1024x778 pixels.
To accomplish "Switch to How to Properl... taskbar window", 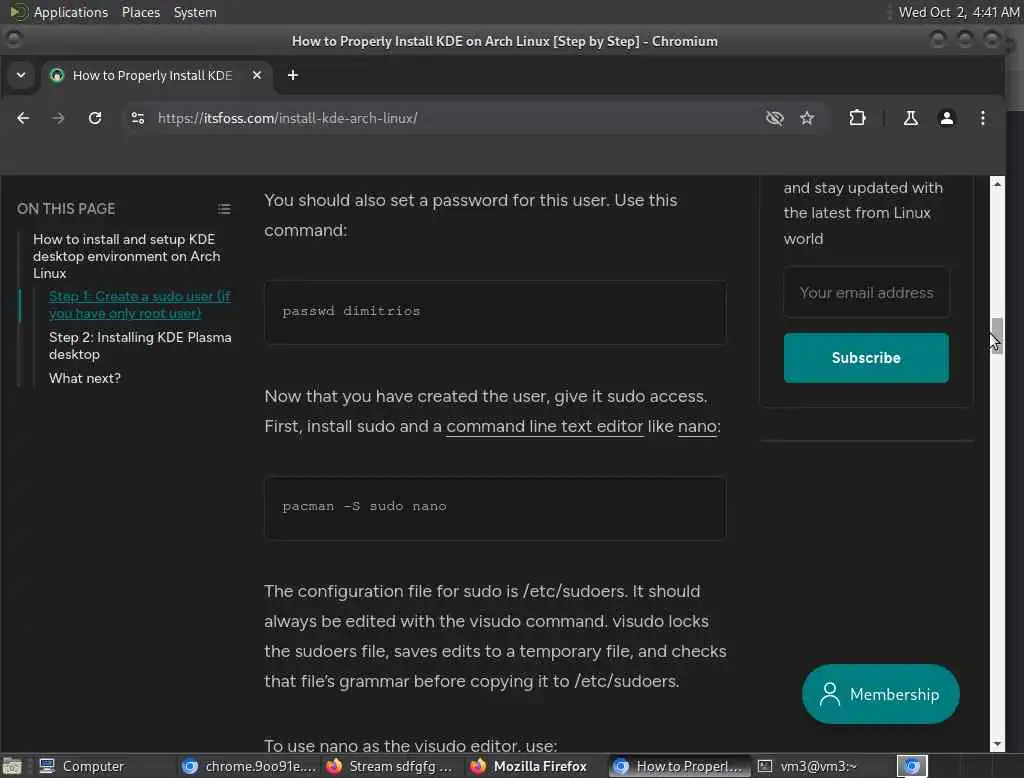I will coord(679,766).
